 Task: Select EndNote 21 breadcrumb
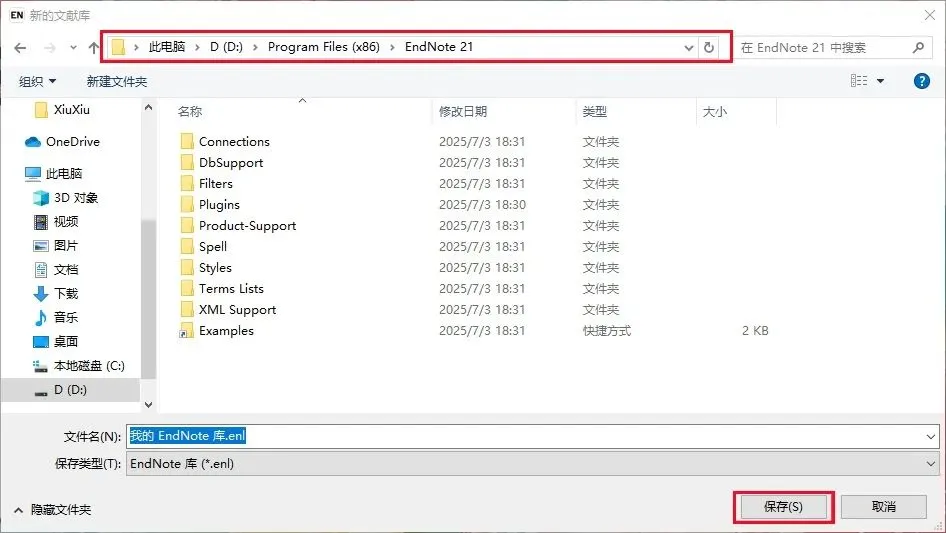click(439, 47)
